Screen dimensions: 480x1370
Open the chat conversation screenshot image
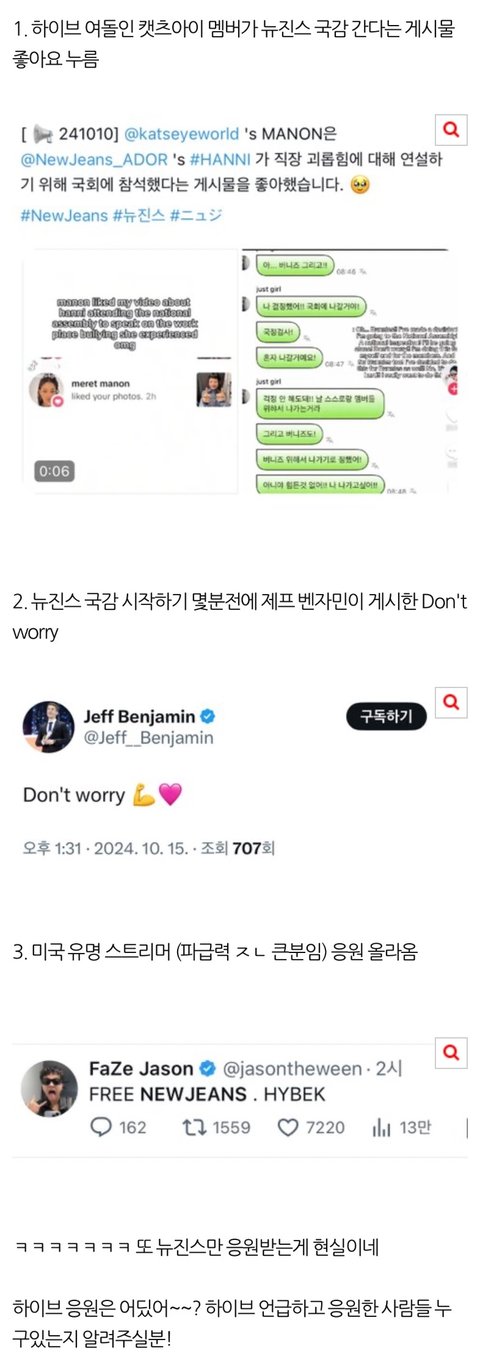(344, 371)
